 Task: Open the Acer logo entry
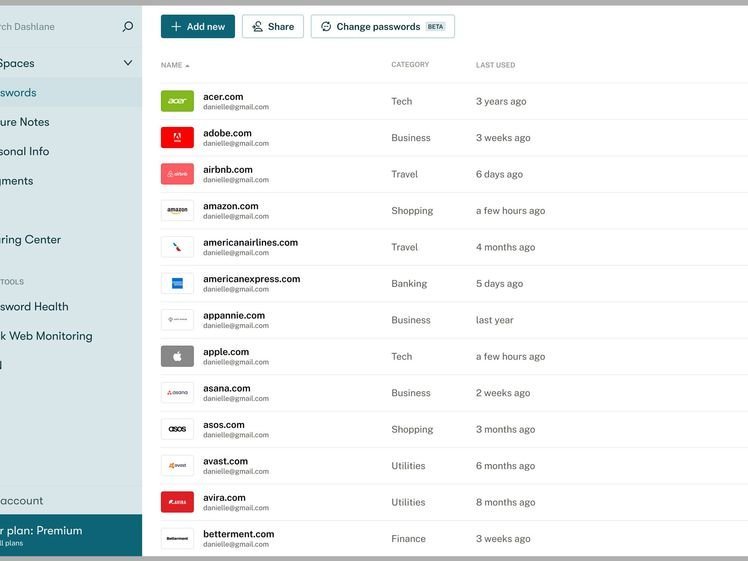(x=177, y=101)
